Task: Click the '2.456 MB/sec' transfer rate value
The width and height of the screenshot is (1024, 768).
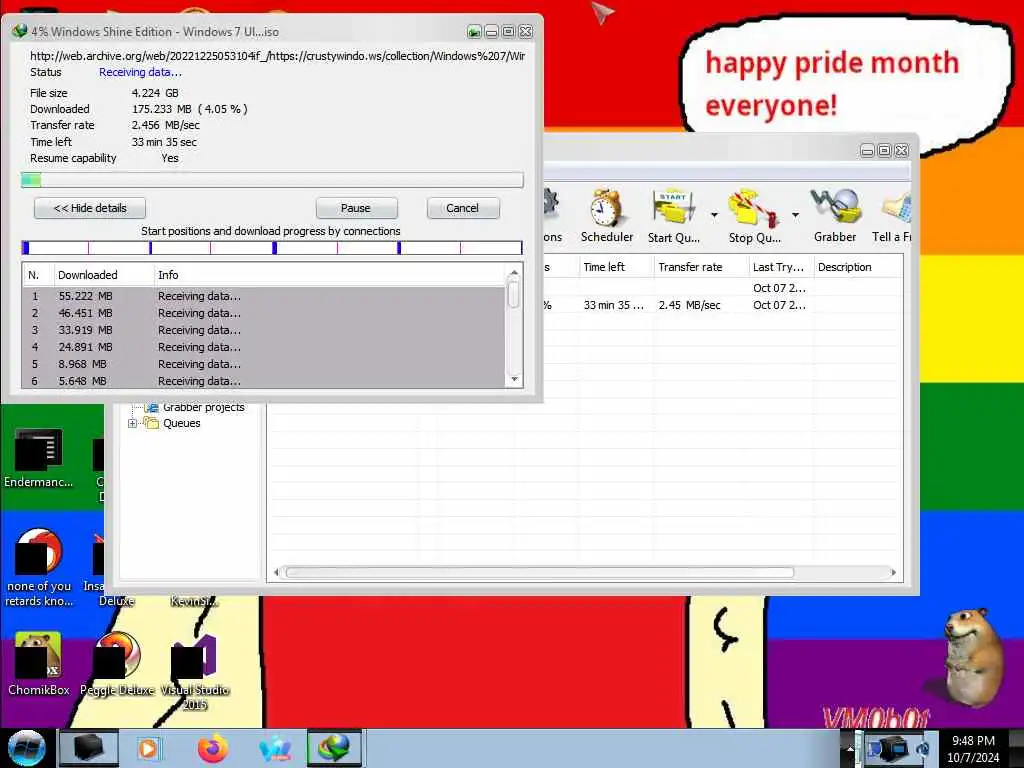Action: (x=166, y=125)
